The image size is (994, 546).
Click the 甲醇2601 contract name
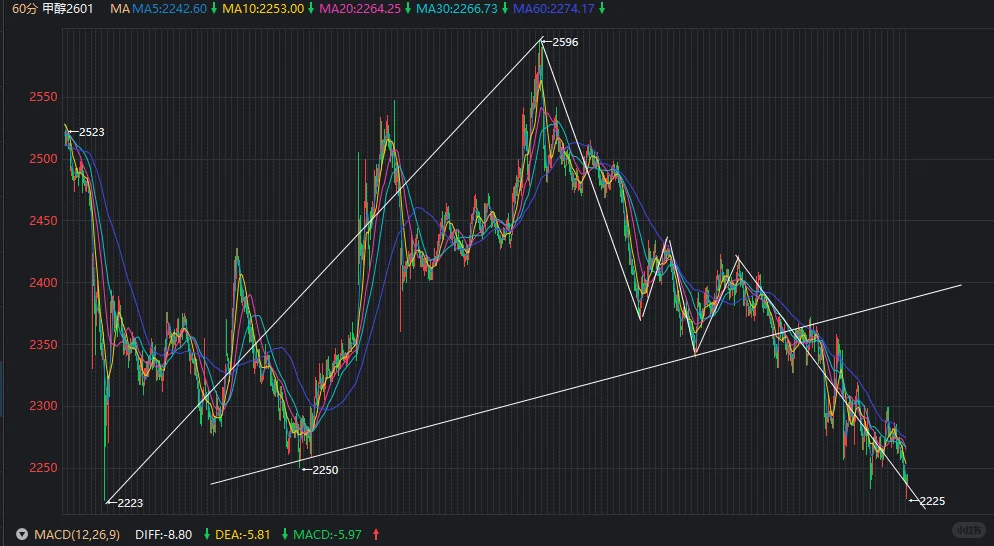coord(68,9)
